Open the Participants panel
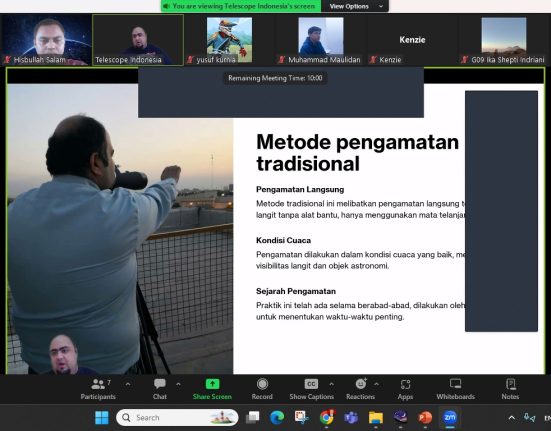This screenshot has height=431, width=551. [98, 389]
